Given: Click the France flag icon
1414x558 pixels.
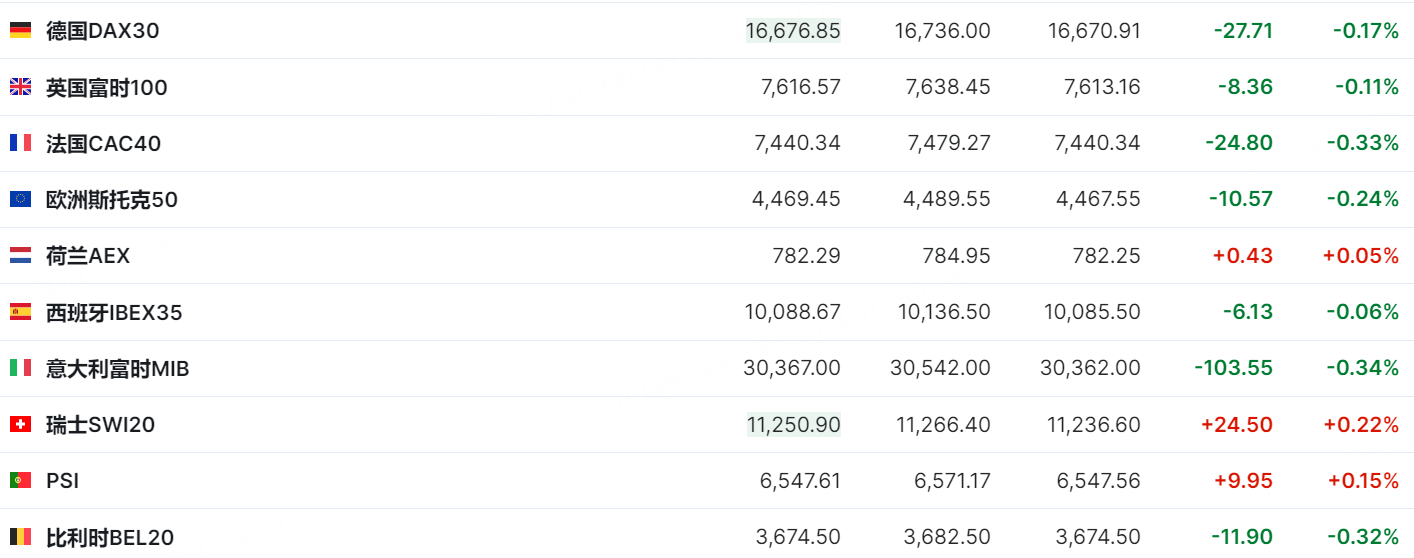Looking at the screenshot, I should click(20, 143).
